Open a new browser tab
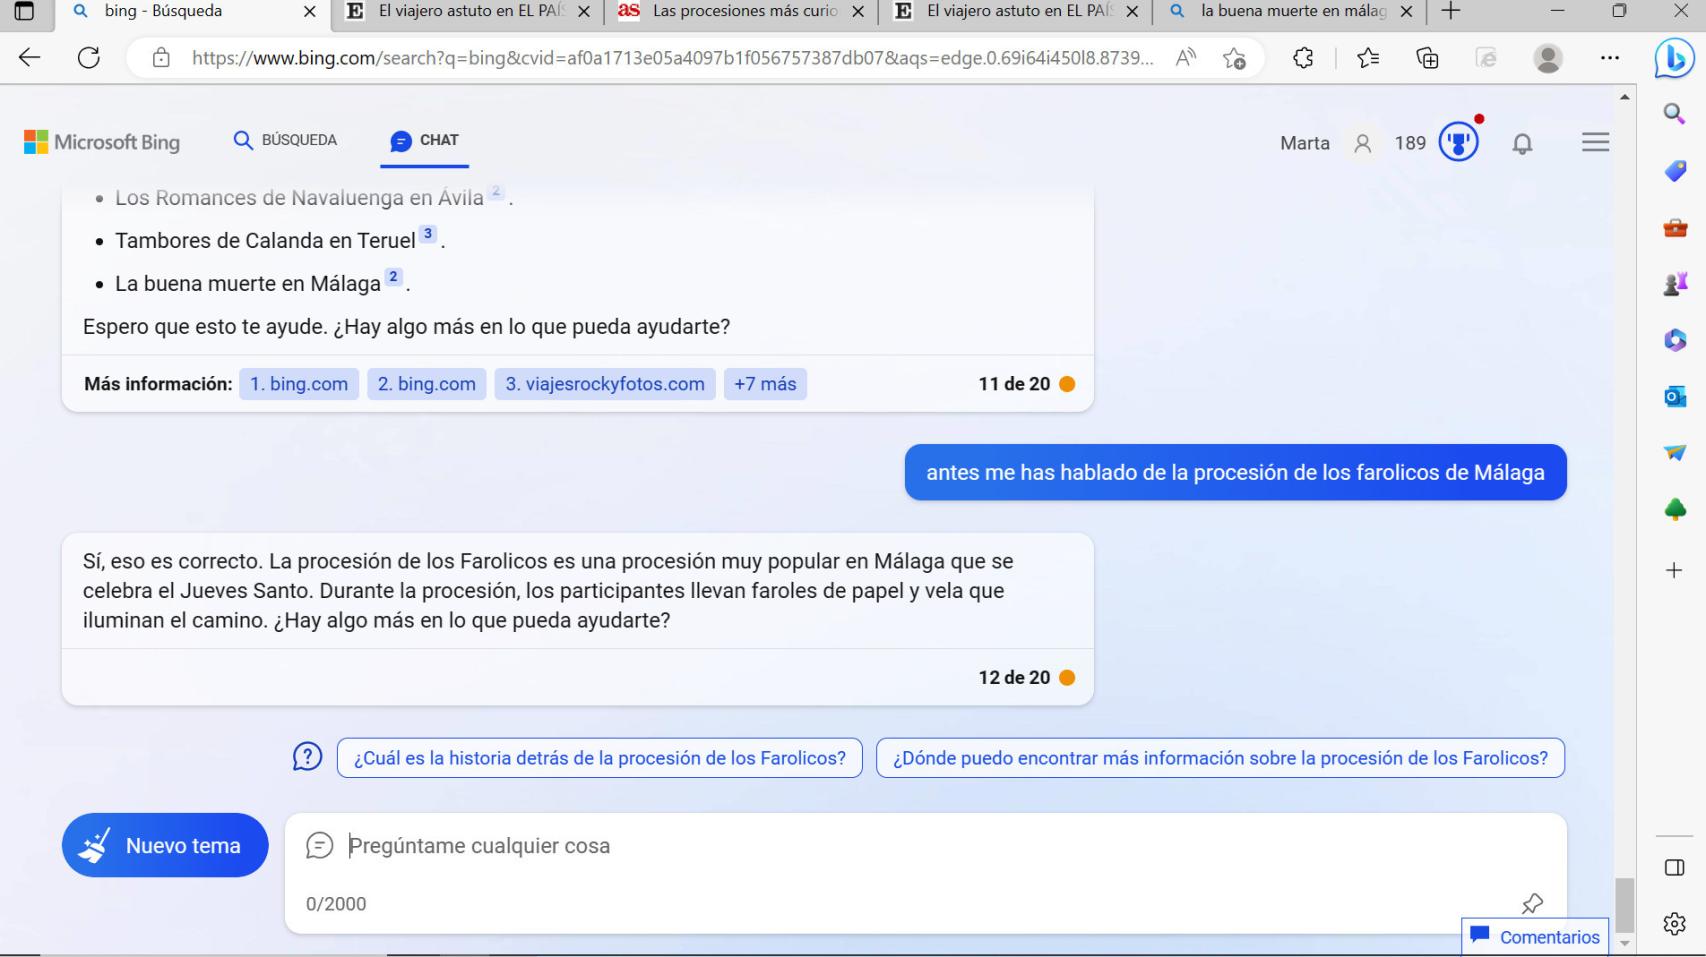This screenshot has height=957, width=1706. pos(1450,12)
